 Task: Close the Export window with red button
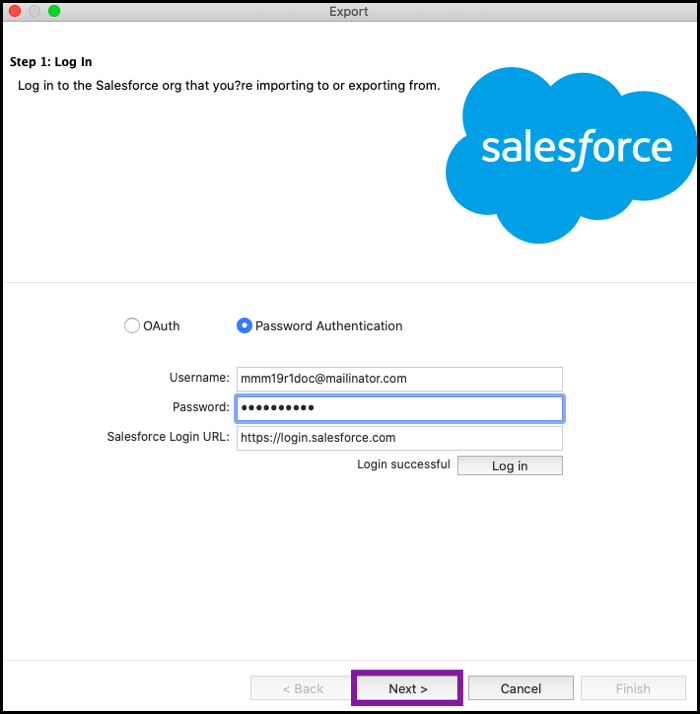tap(15, 11)
